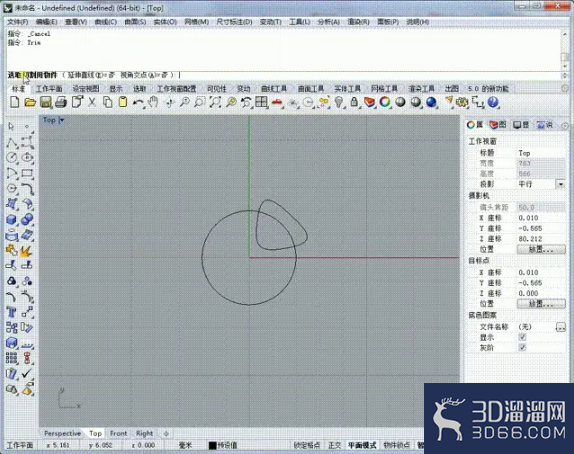Select the Pan hand tool
Image resolution: width=574 pixels, height=454 pixels.
click(x=153, y=102)
